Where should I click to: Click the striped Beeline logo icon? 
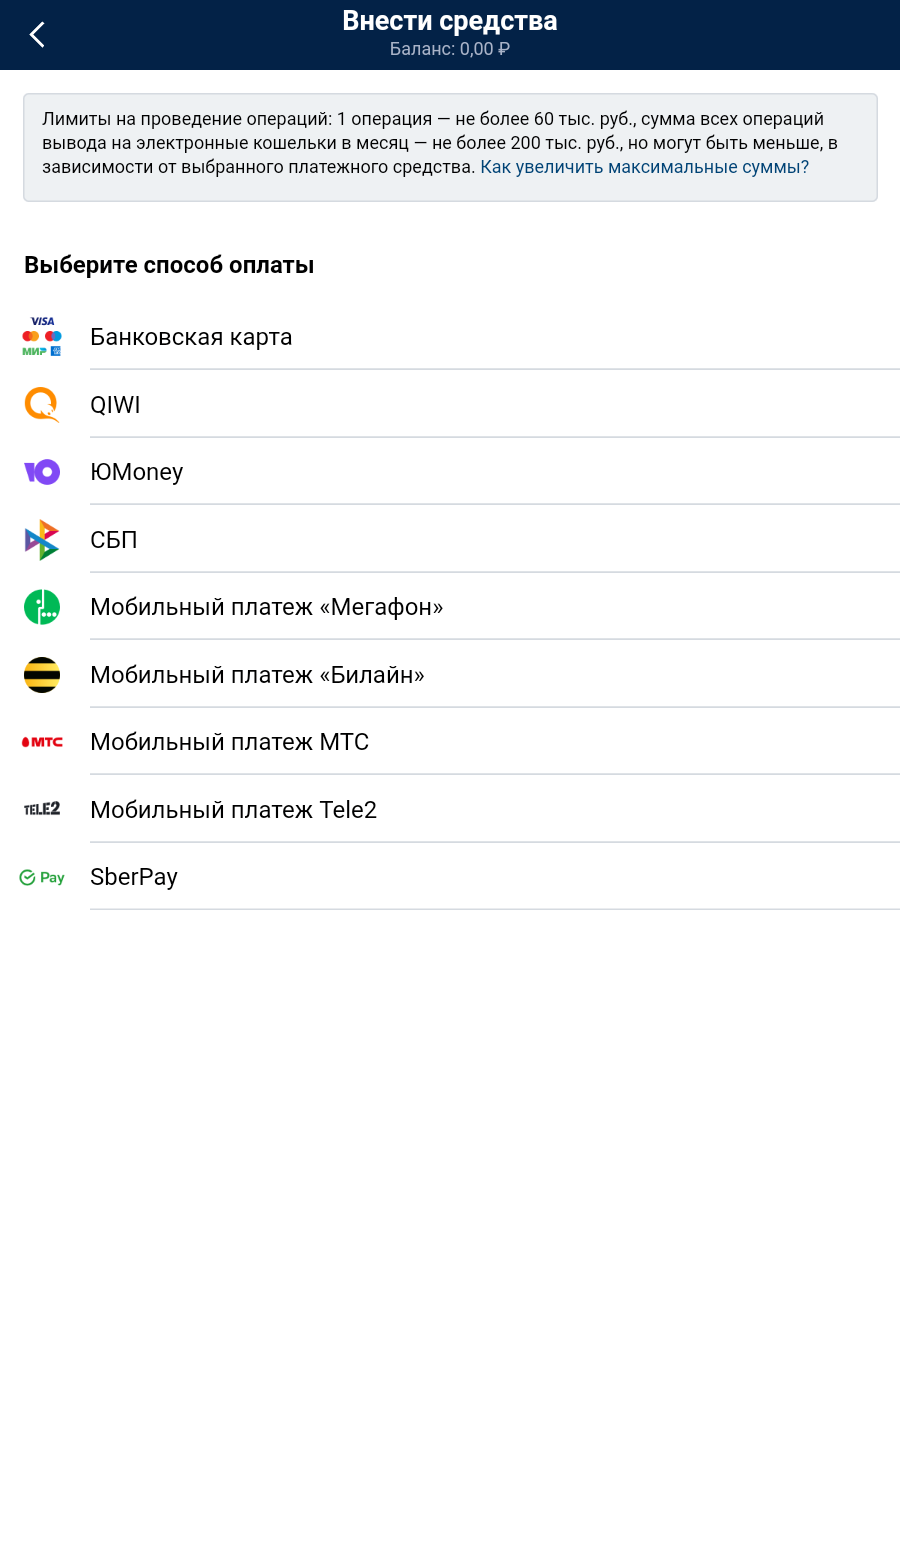pyautogui.click(x=42, y=675)
